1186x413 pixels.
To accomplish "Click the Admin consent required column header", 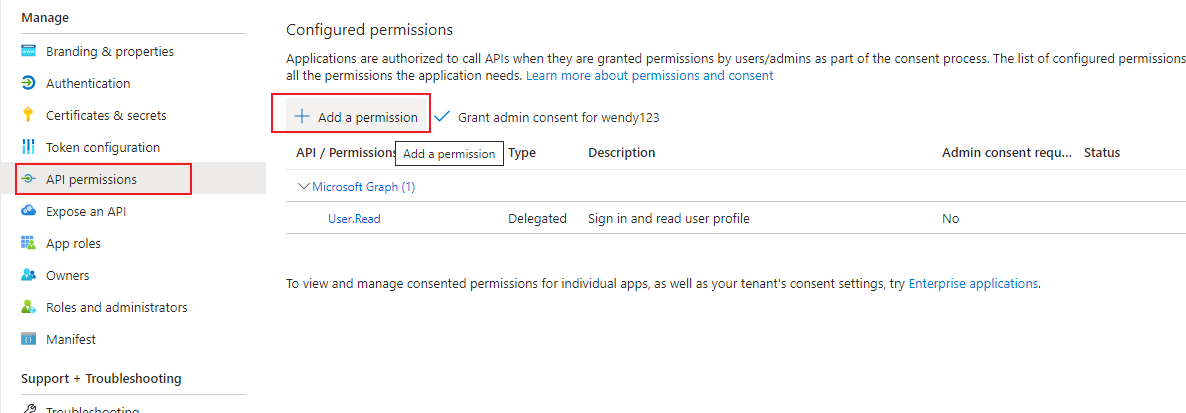I will 1007,153.
